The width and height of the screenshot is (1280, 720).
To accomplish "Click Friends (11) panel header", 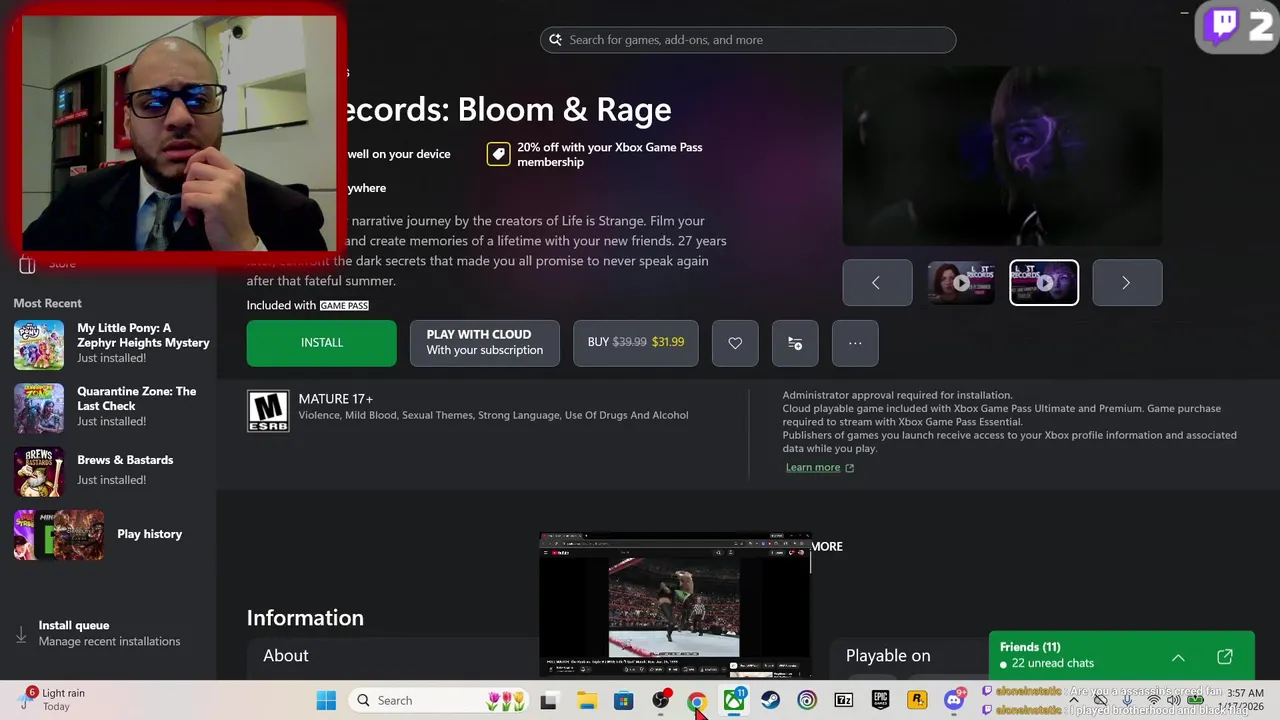I will (1030, 647).
